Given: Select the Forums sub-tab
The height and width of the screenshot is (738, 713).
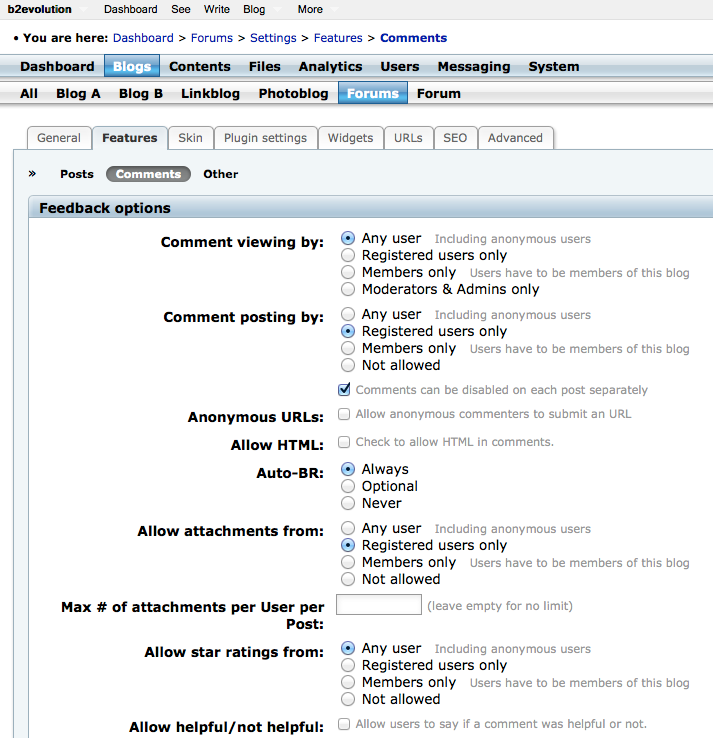Looking at the screenshot, I should pyautogui.click(x=373, y=93).
